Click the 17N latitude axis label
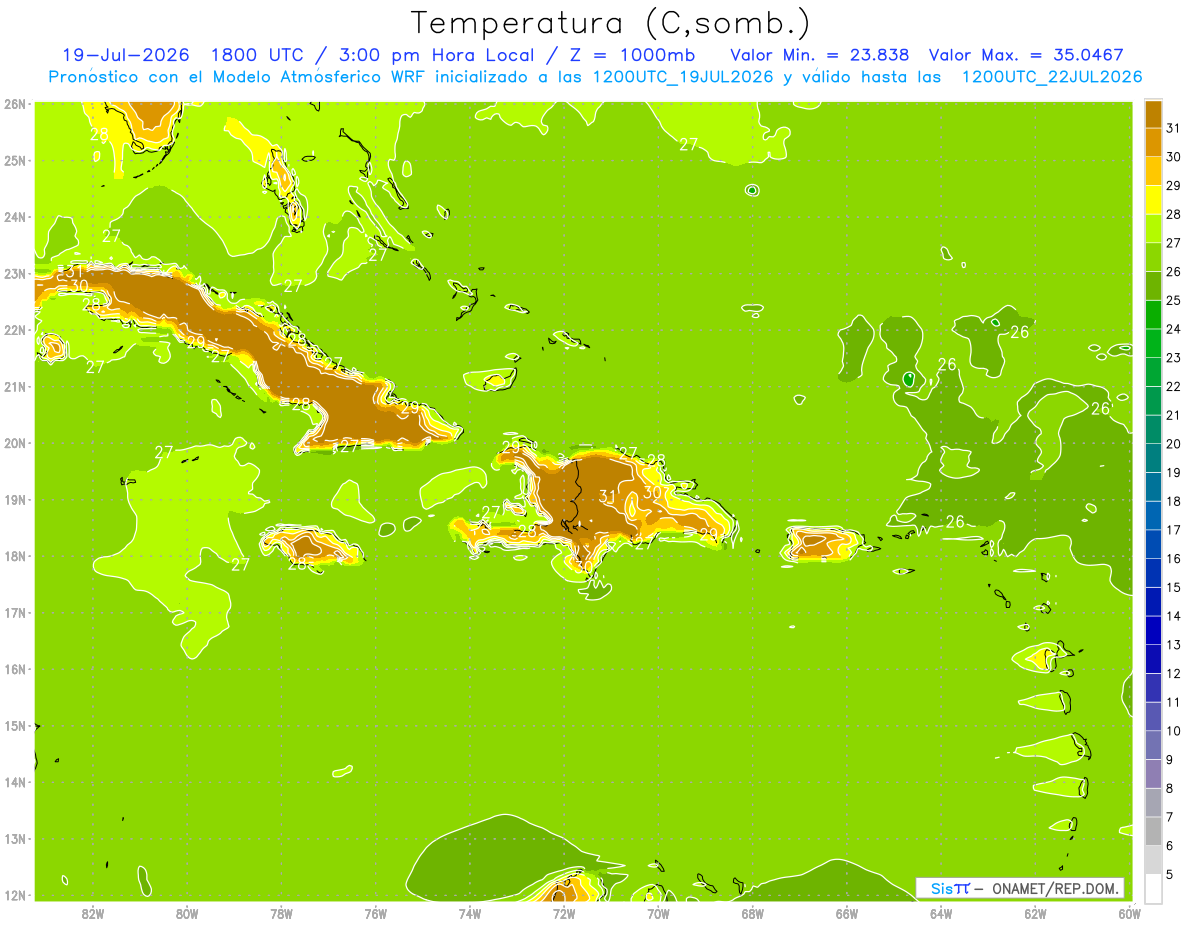The width and height of the screenshot is (1200, 927). pyautogui.click(x=15, y=612)
